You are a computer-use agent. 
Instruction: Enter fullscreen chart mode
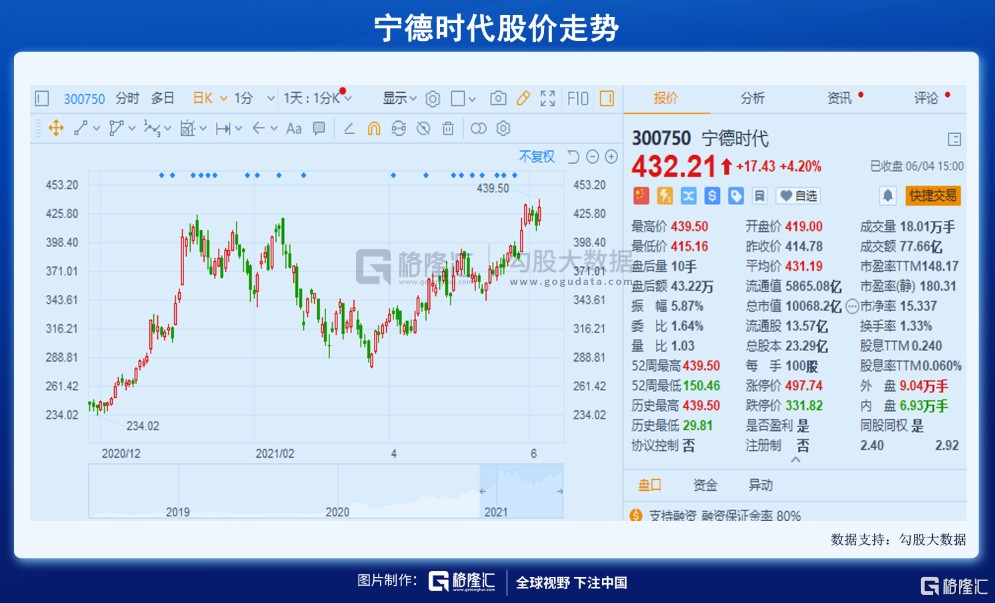[x=548, y=98]
